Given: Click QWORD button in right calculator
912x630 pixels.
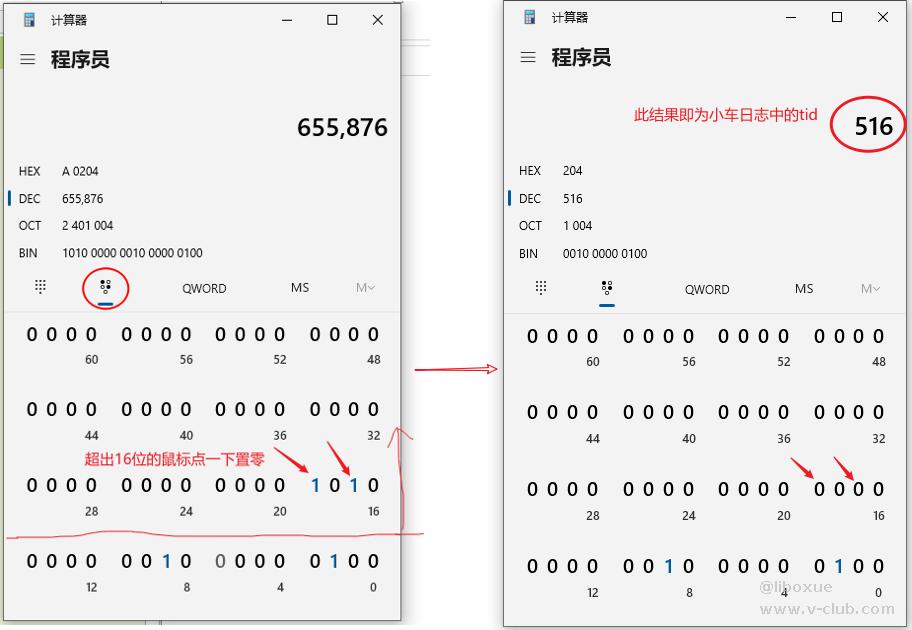Looking at the screenshot, I should point(707,289).
